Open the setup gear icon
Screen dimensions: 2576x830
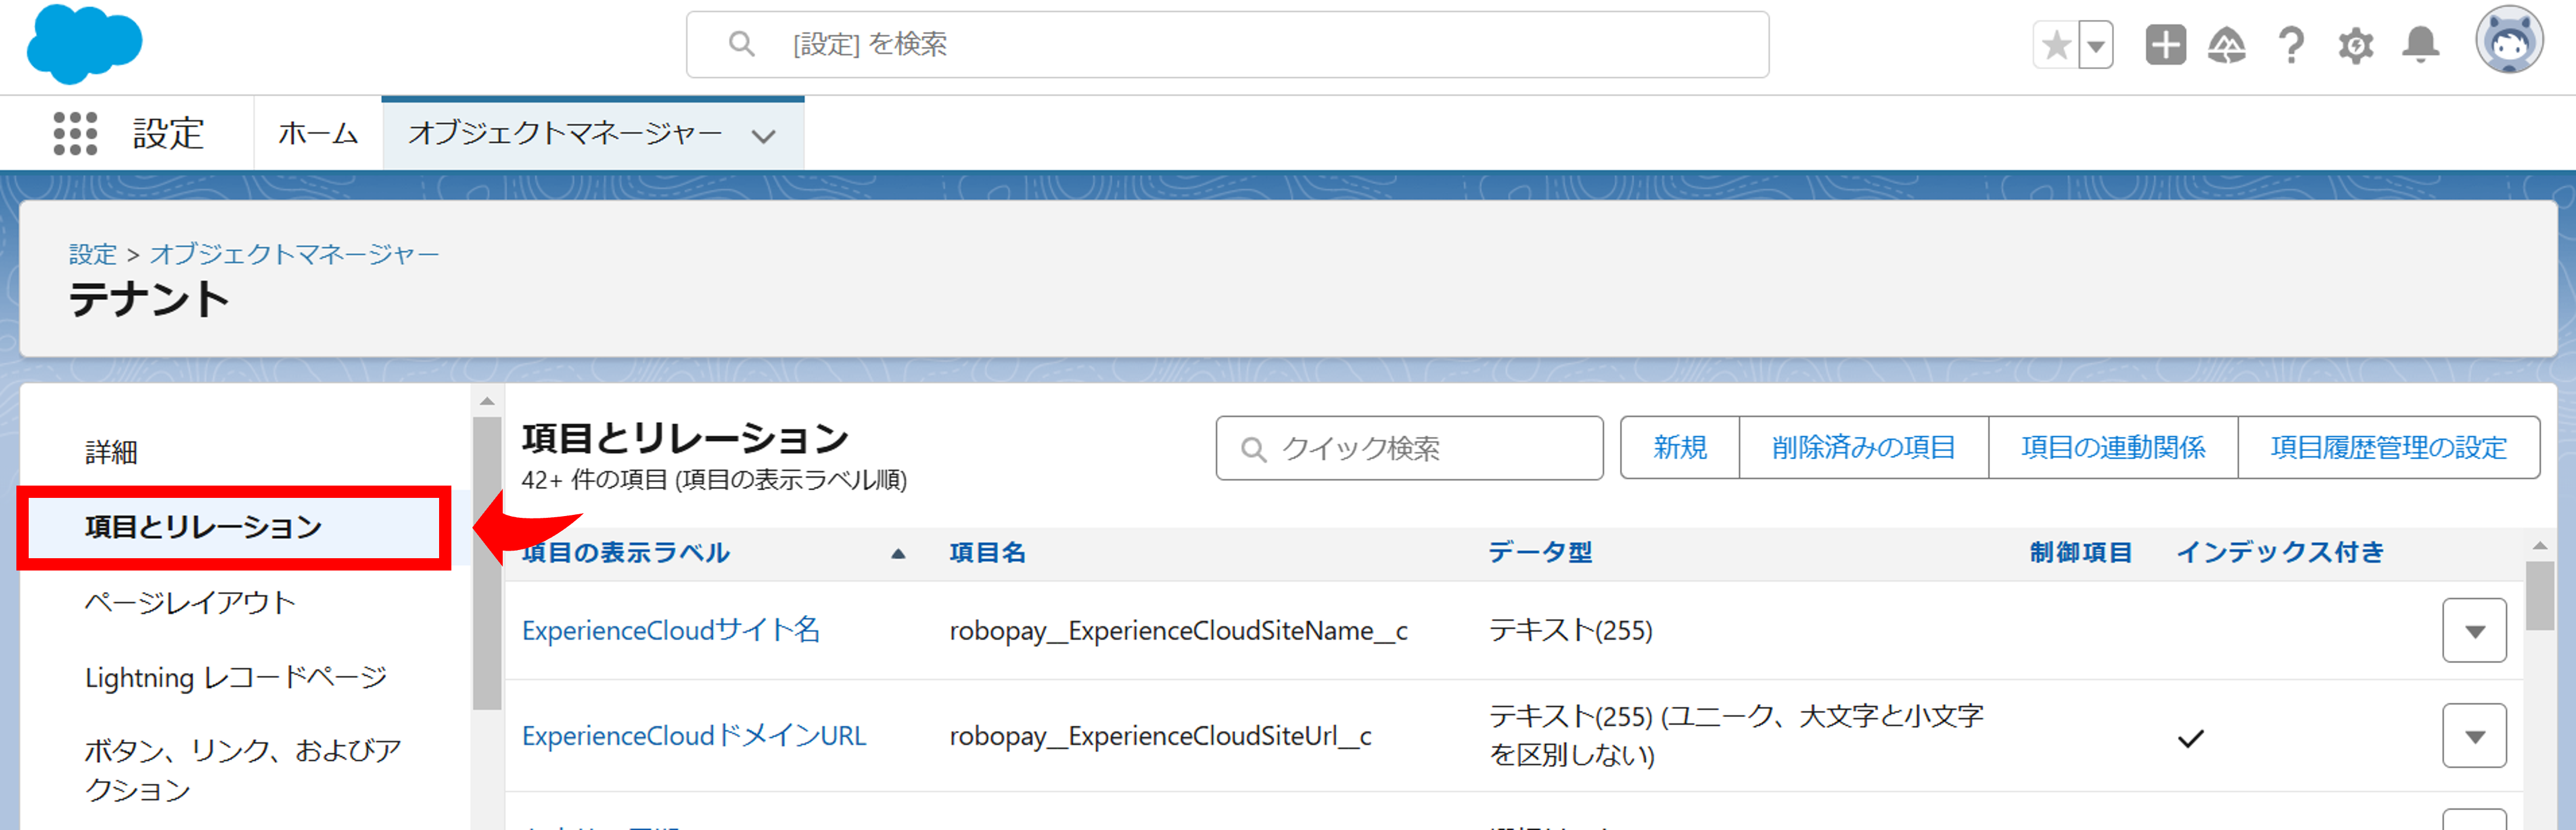click(2355, 45)
